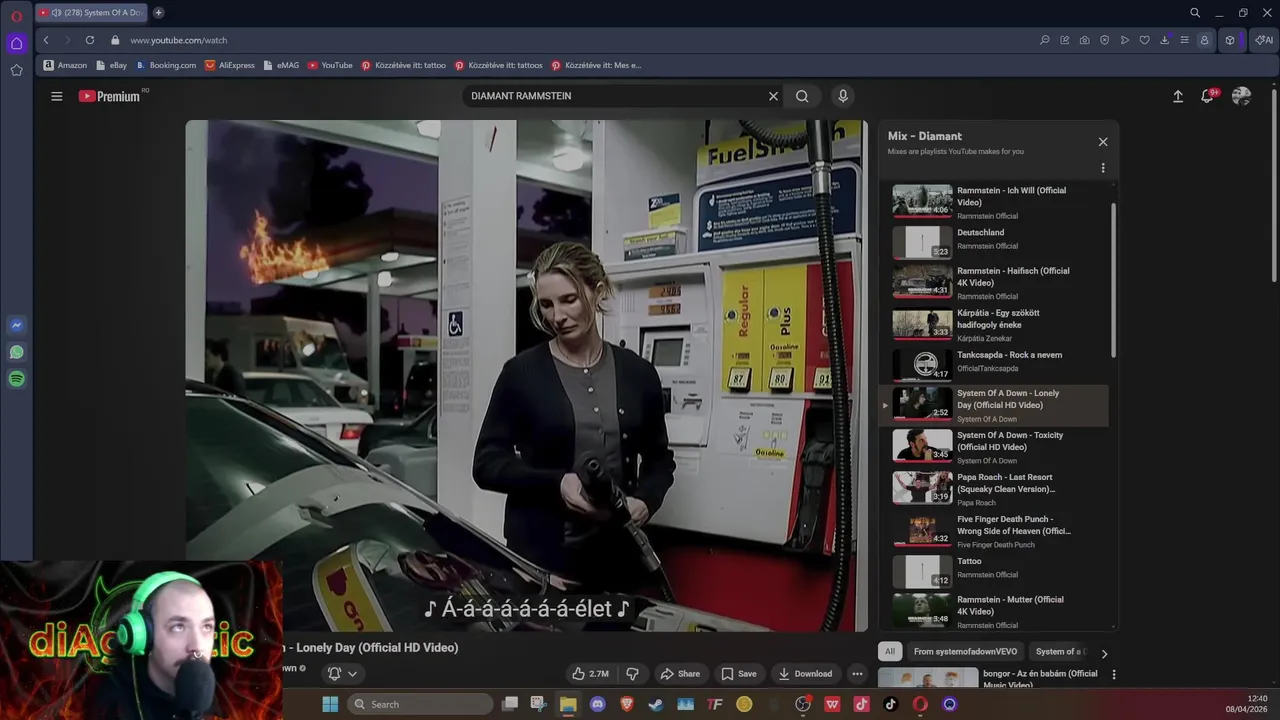This screenshot has height=720, width=1280.
Task: Open Discord from the taskbar
Action: pos(598,704)
